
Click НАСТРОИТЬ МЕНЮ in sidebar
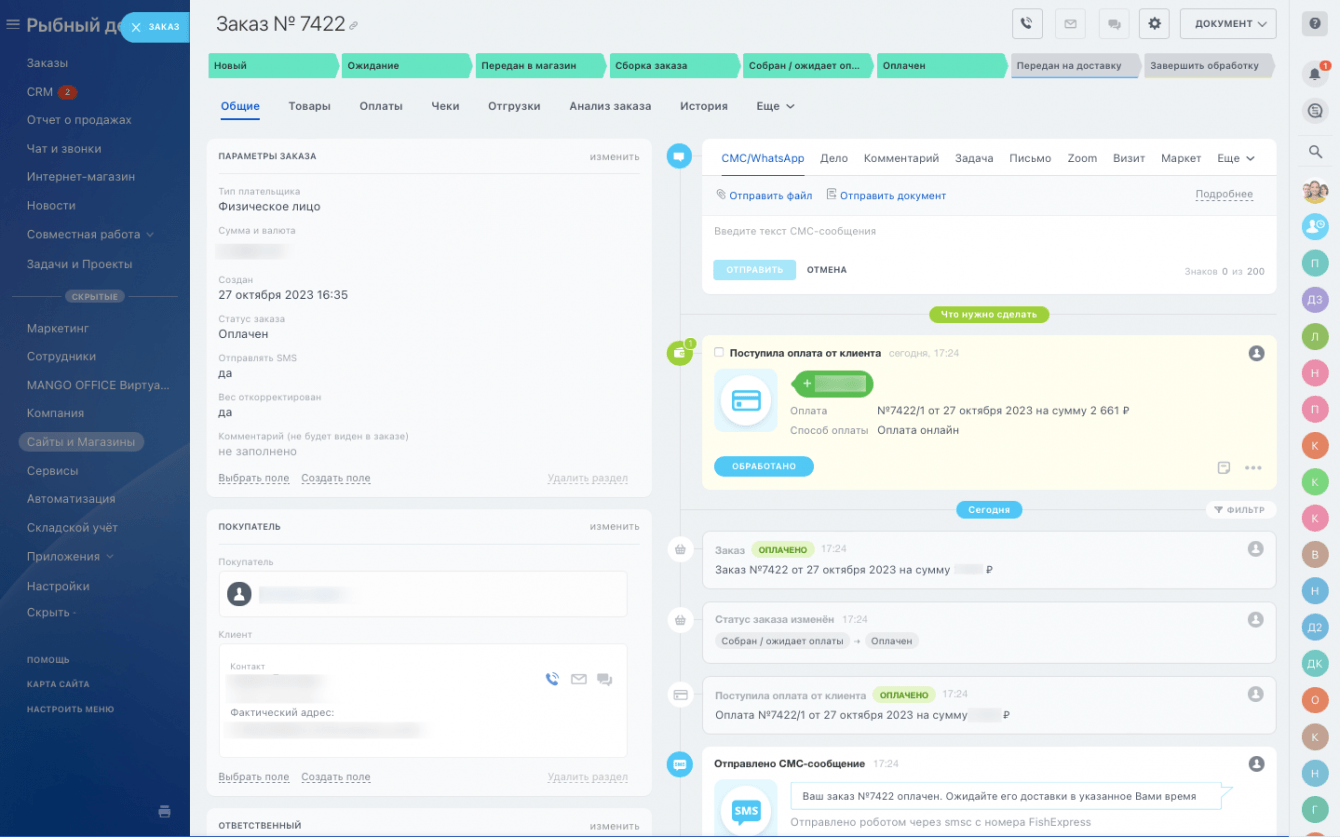pos(70,709)
